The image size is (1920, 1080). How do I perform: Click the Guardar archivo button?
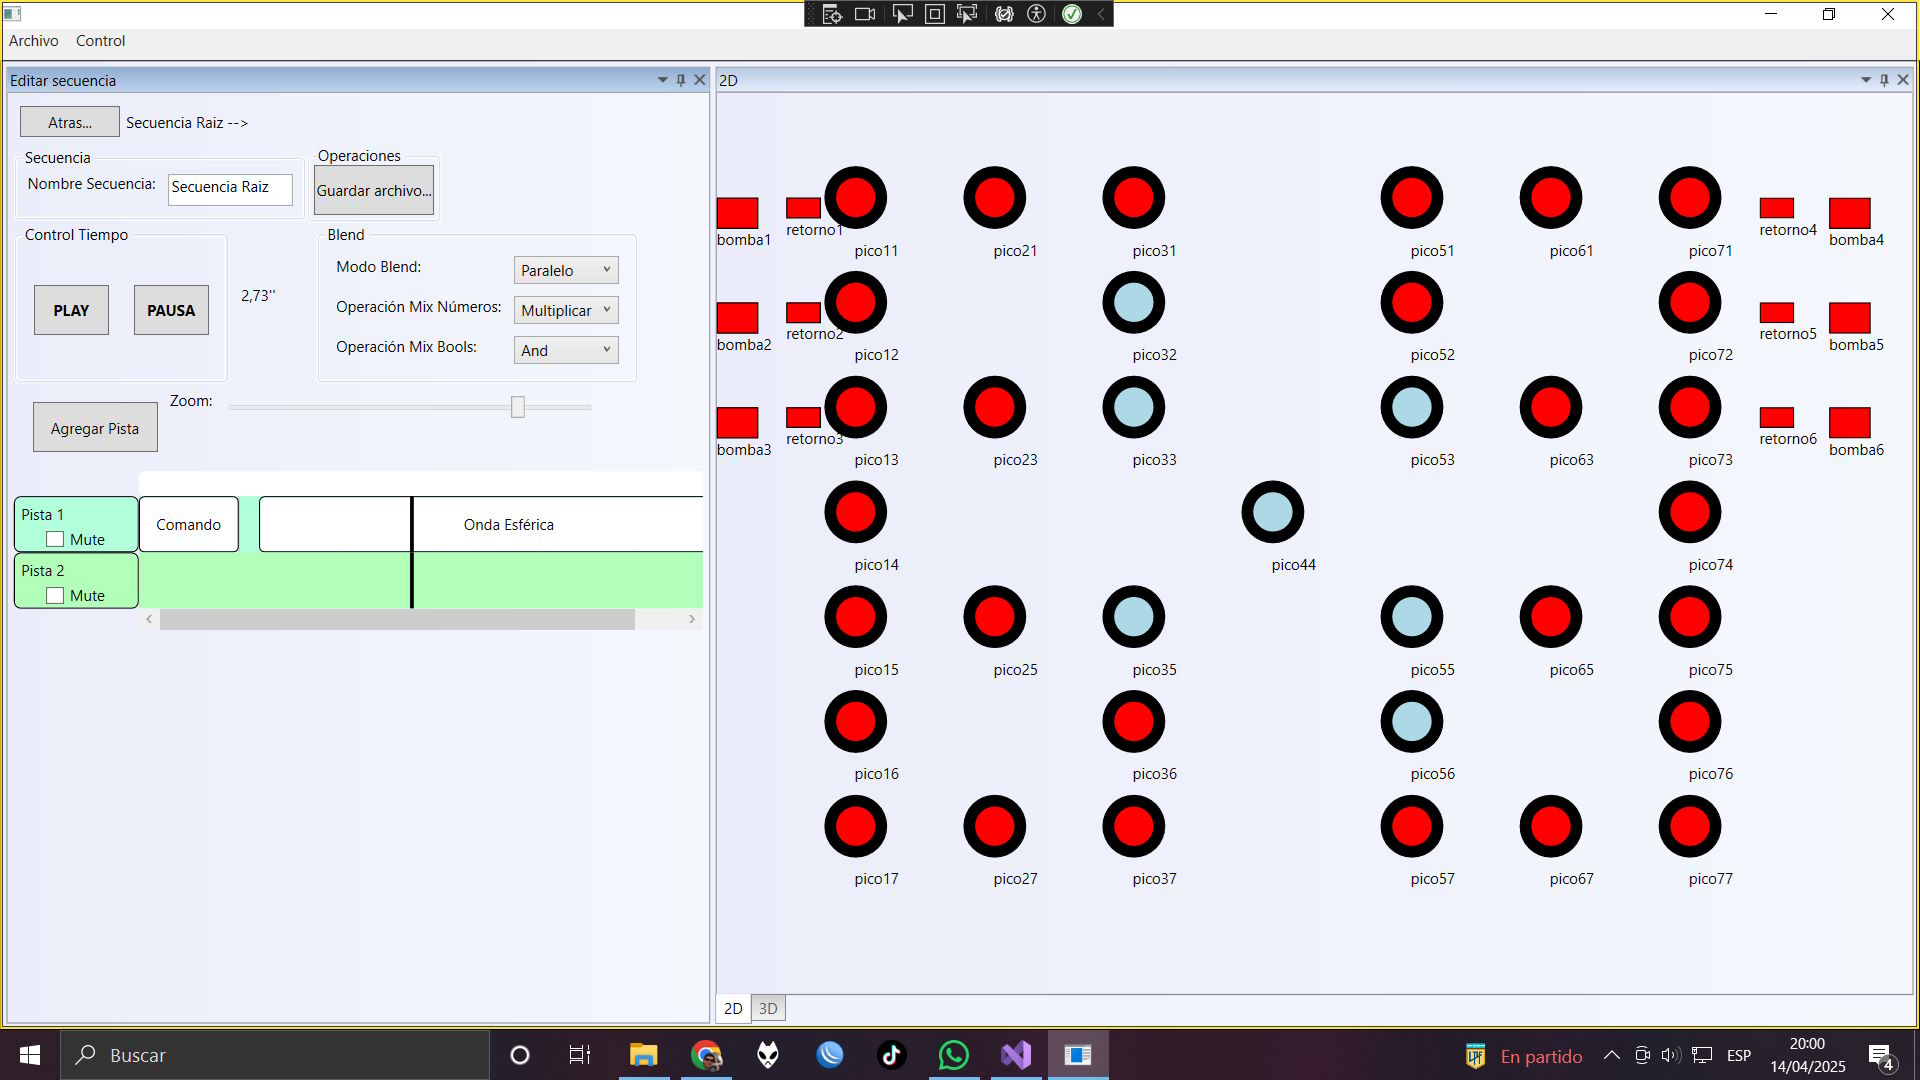click(x=374, y=190)
